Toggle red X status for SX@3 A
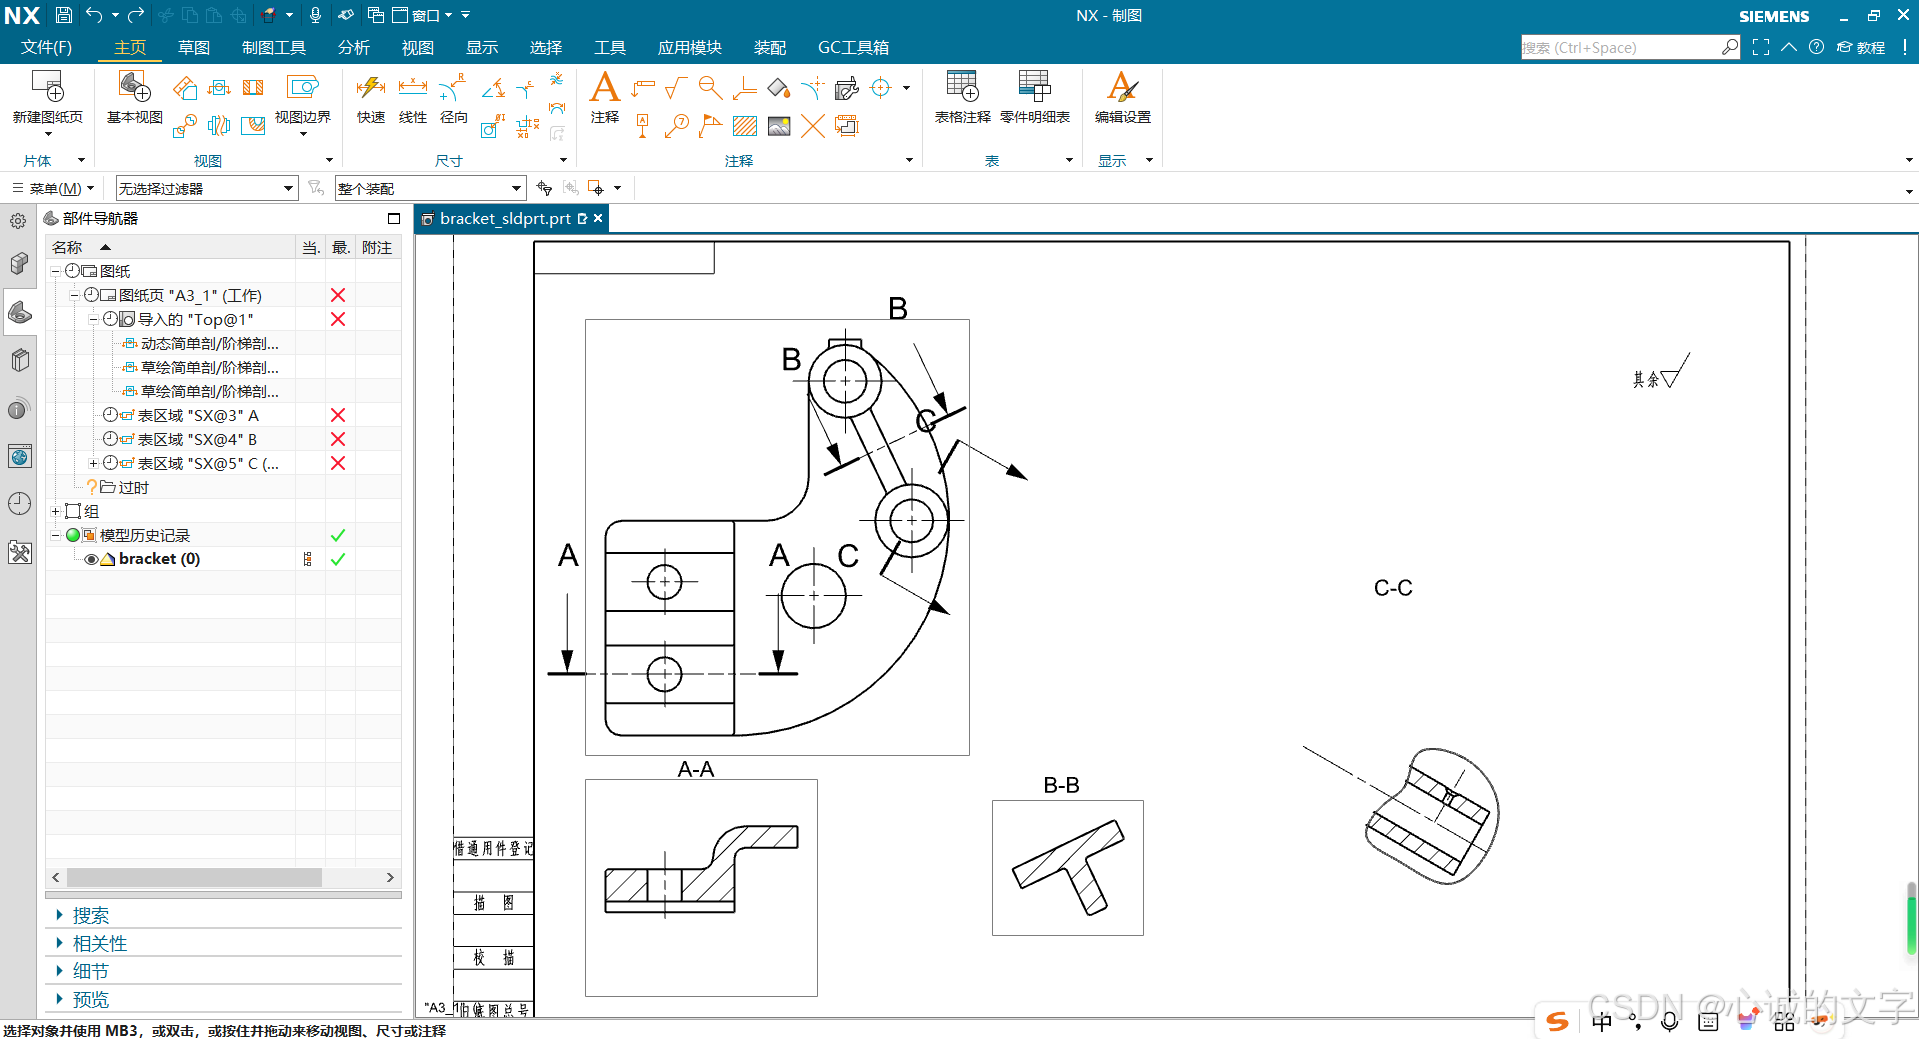1919x1039 pixels. click(x=338, y=415)
